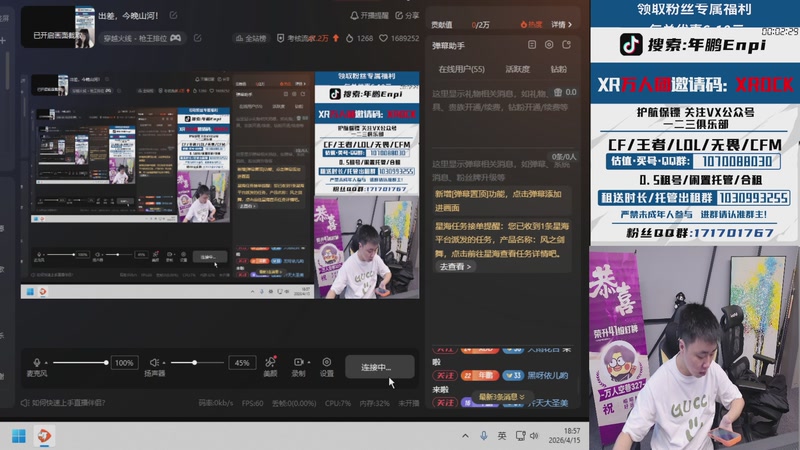Jump to 最新3条消息 button
The height and width of the screenshot is (450, 800).
point(502,396)
